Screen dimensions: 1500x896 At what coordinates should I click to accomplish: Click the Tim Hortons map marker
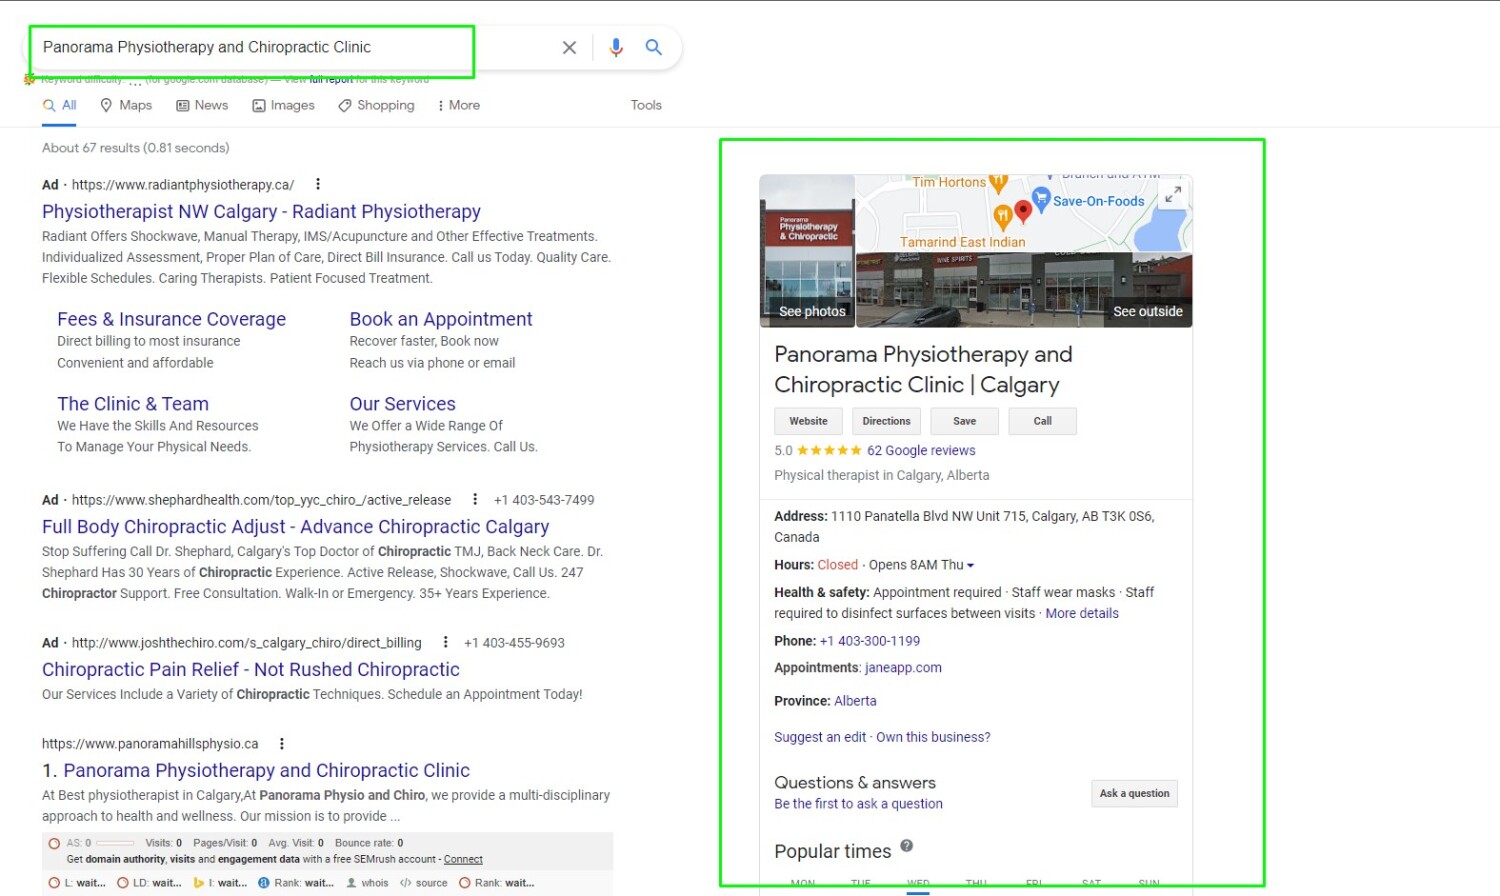[x=997, y=182]
